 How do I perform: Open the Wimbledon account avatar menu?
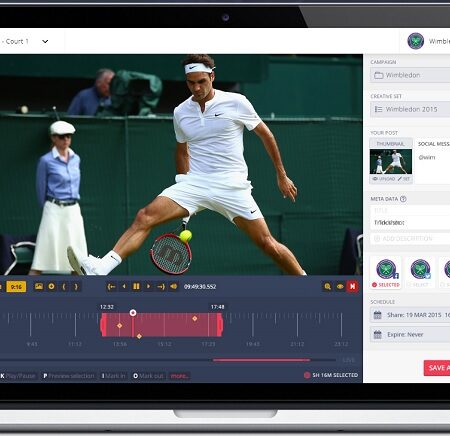click(x=415, y=41)
